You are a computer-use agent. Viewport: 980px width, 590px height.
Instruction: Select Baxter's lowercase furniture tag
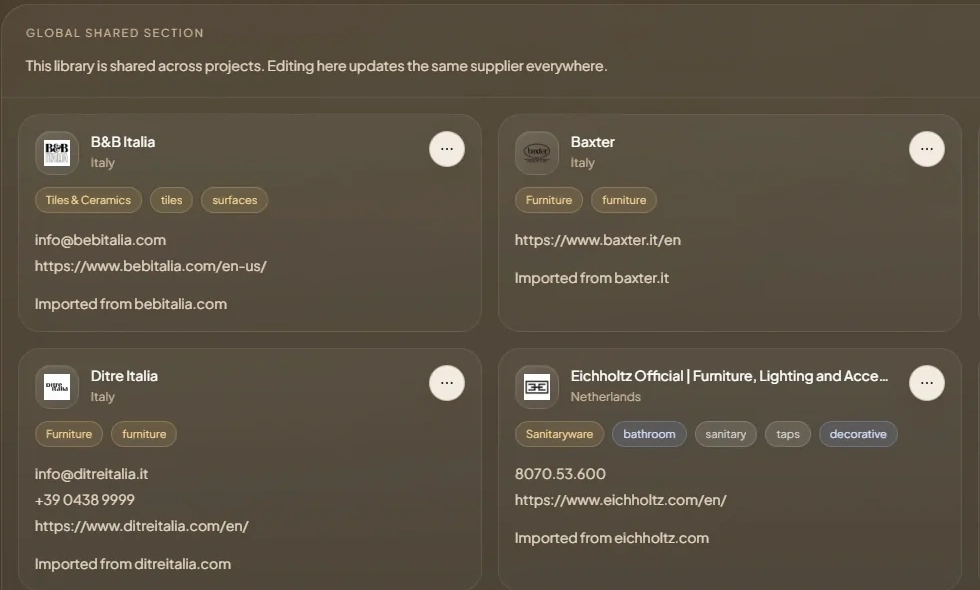624,200
